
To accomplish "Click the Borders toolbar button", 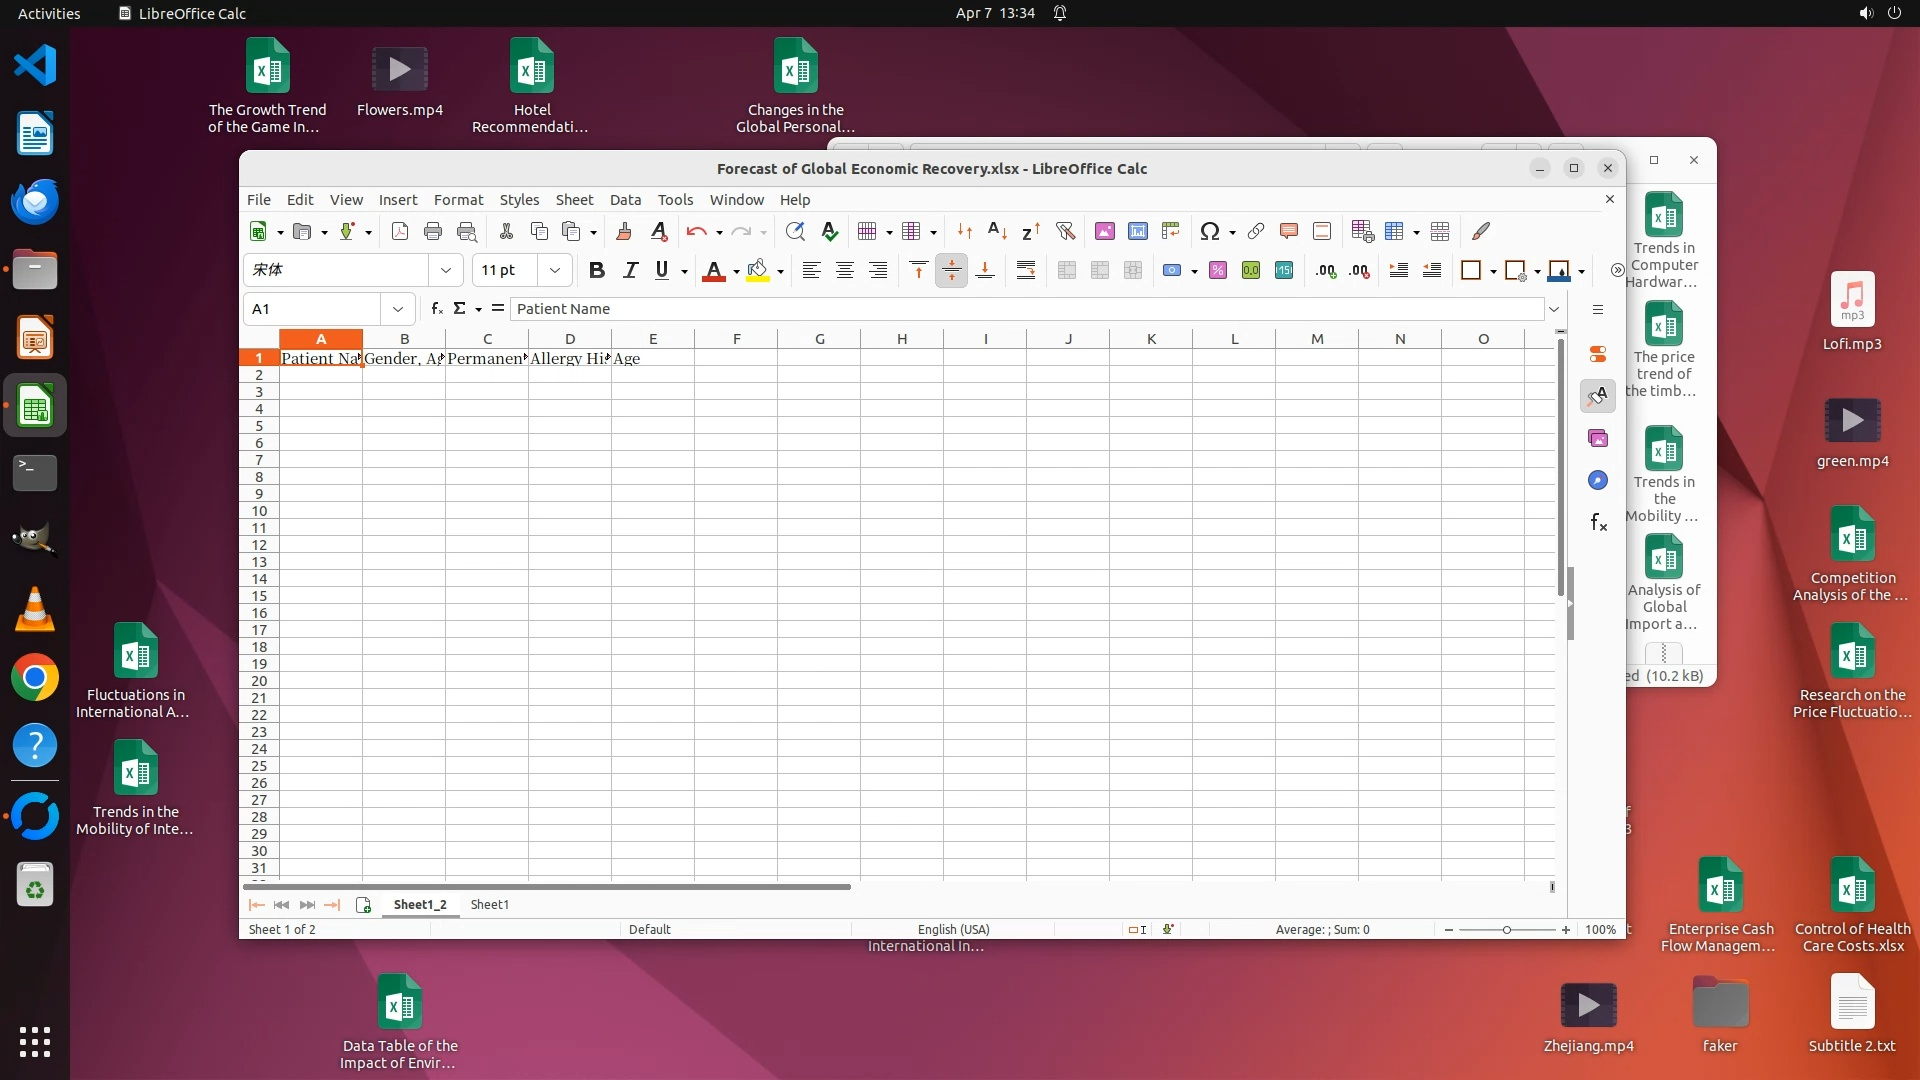I will click(x=1471, y=270).
